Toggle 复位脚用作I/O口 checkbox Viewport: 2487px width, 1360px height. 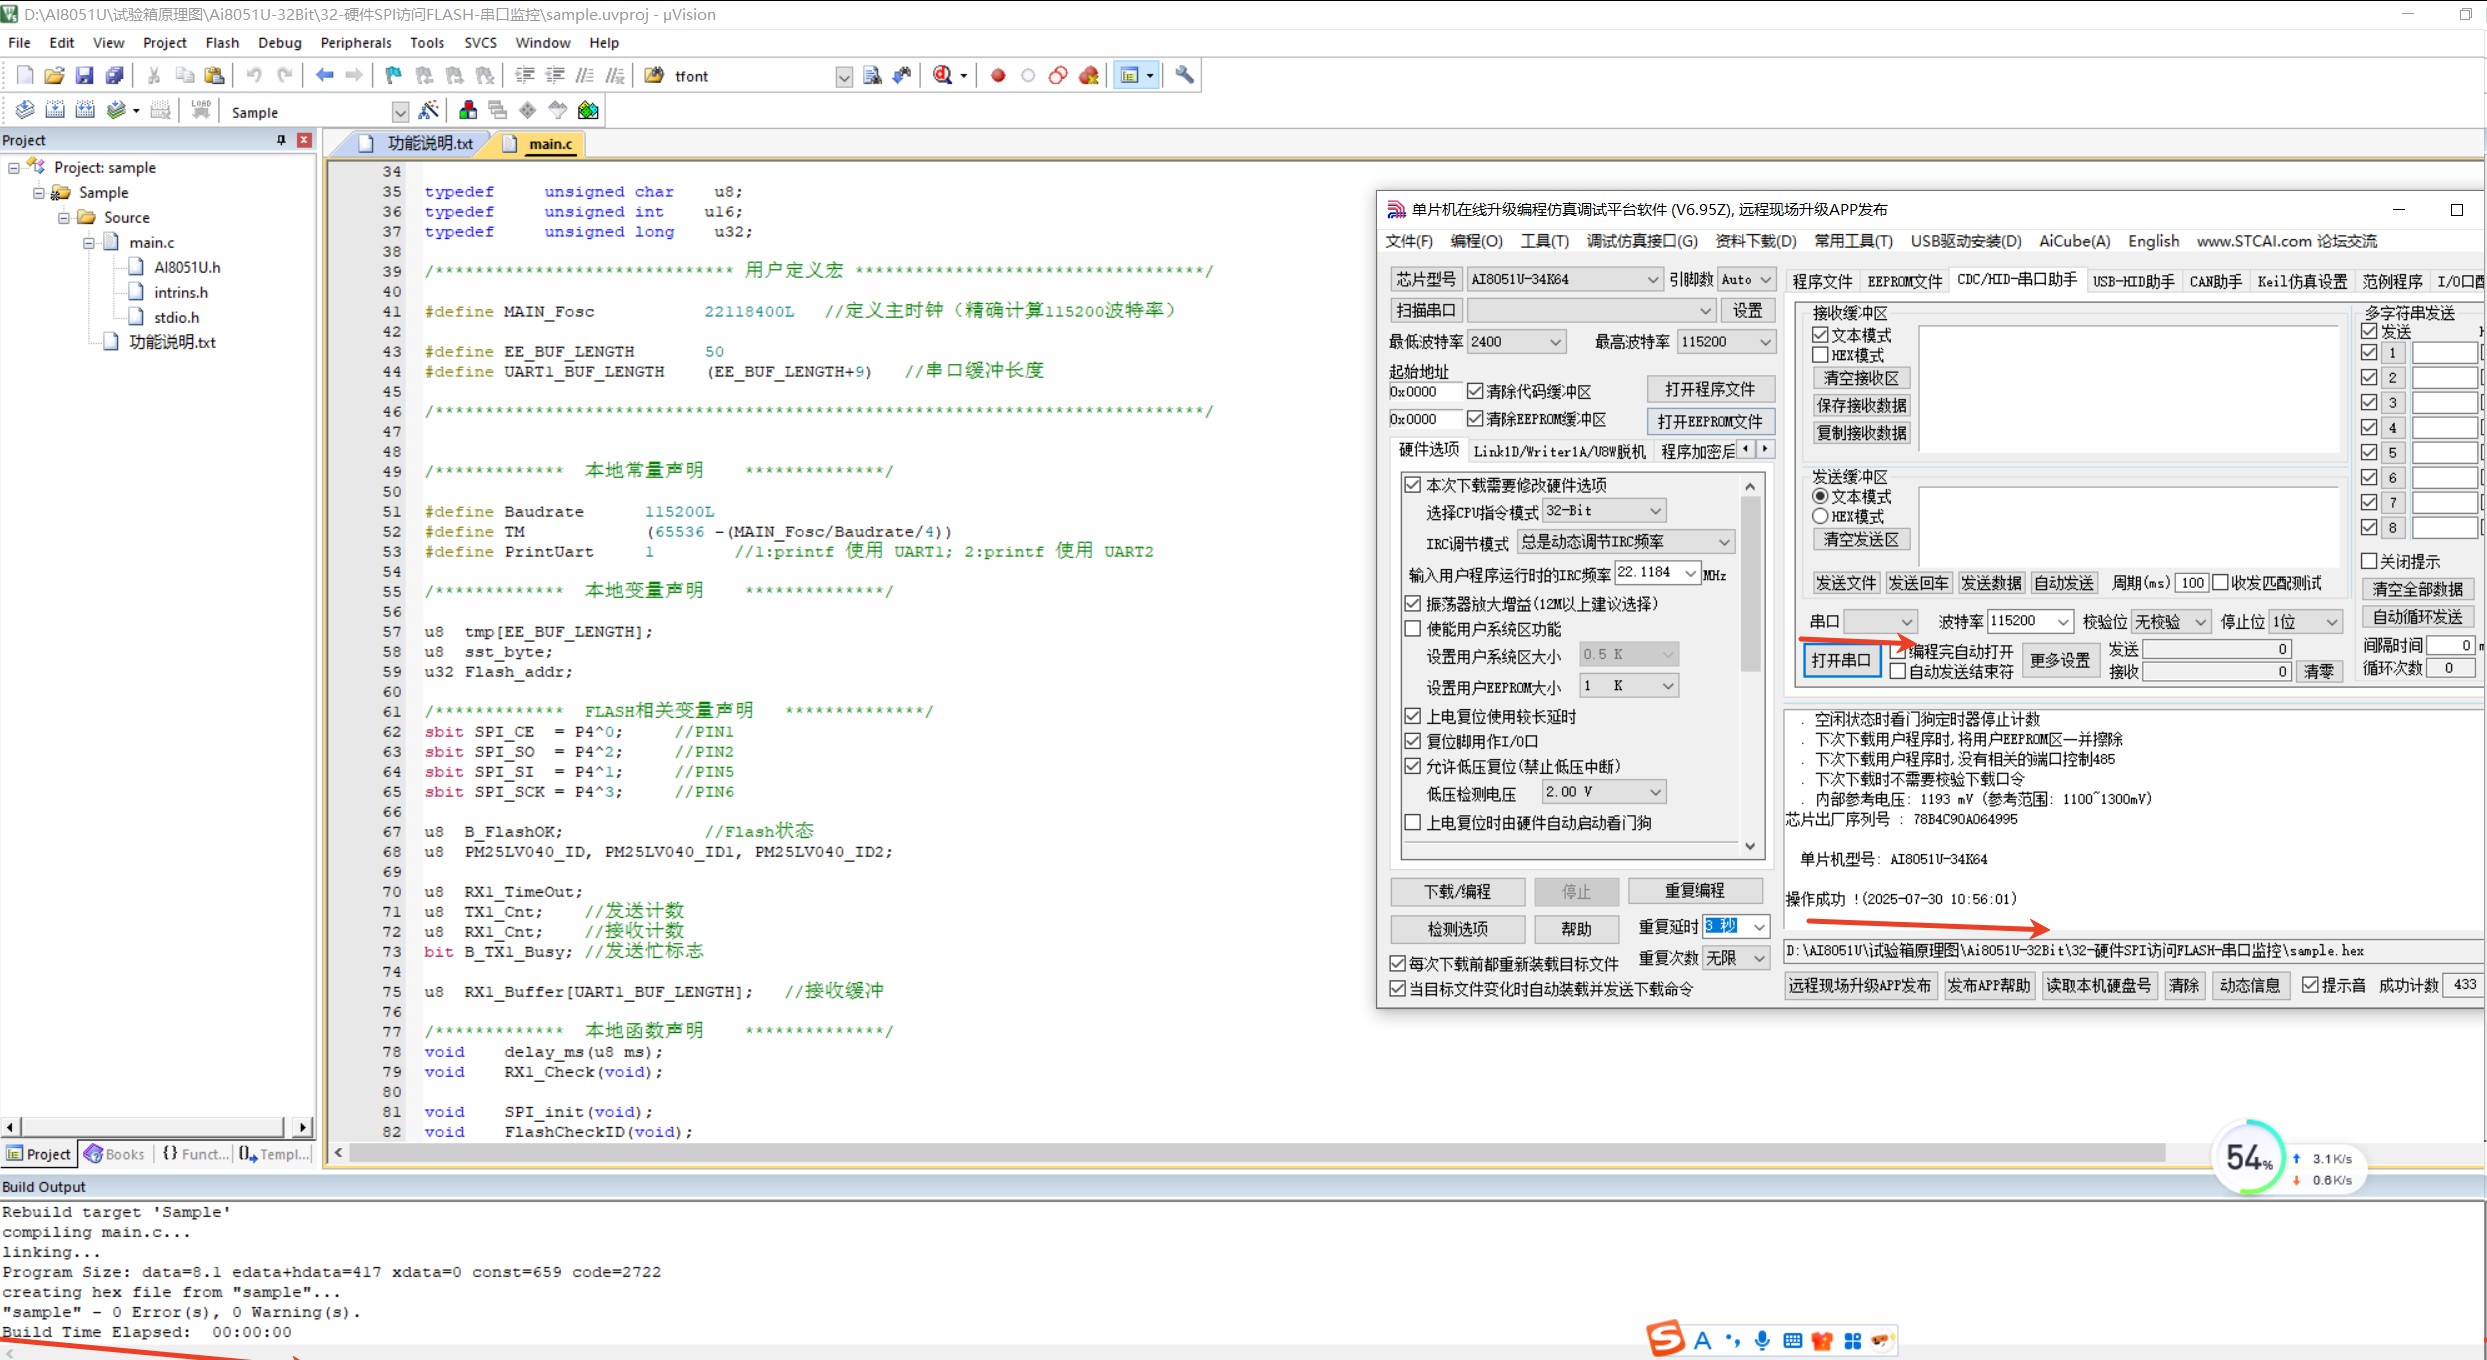1412,741
